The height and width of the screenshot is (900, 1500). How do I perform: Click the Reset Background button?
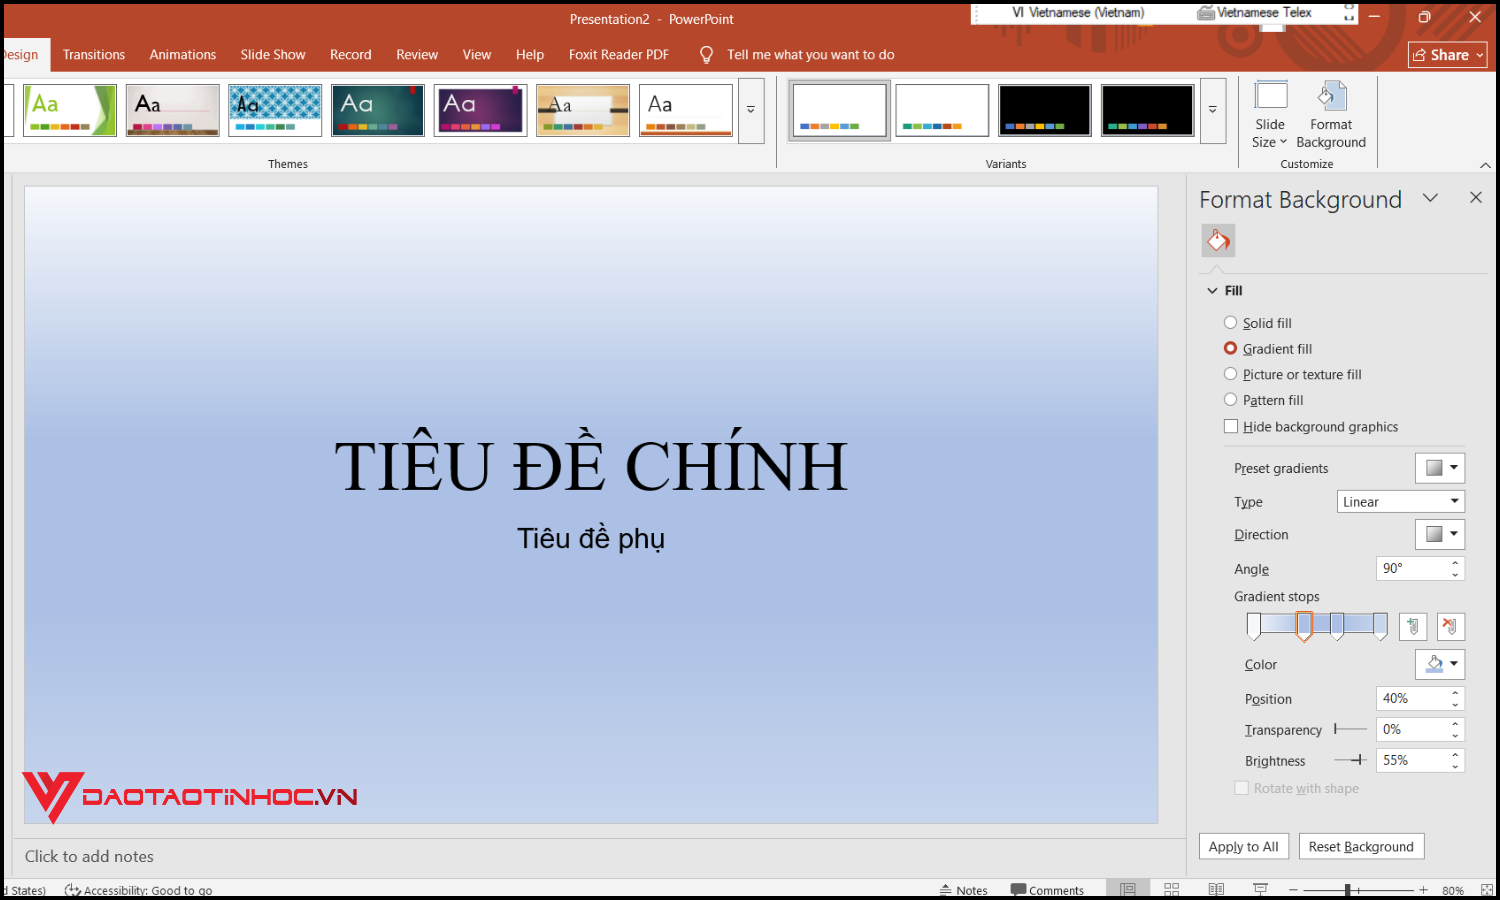(1361, 846)
